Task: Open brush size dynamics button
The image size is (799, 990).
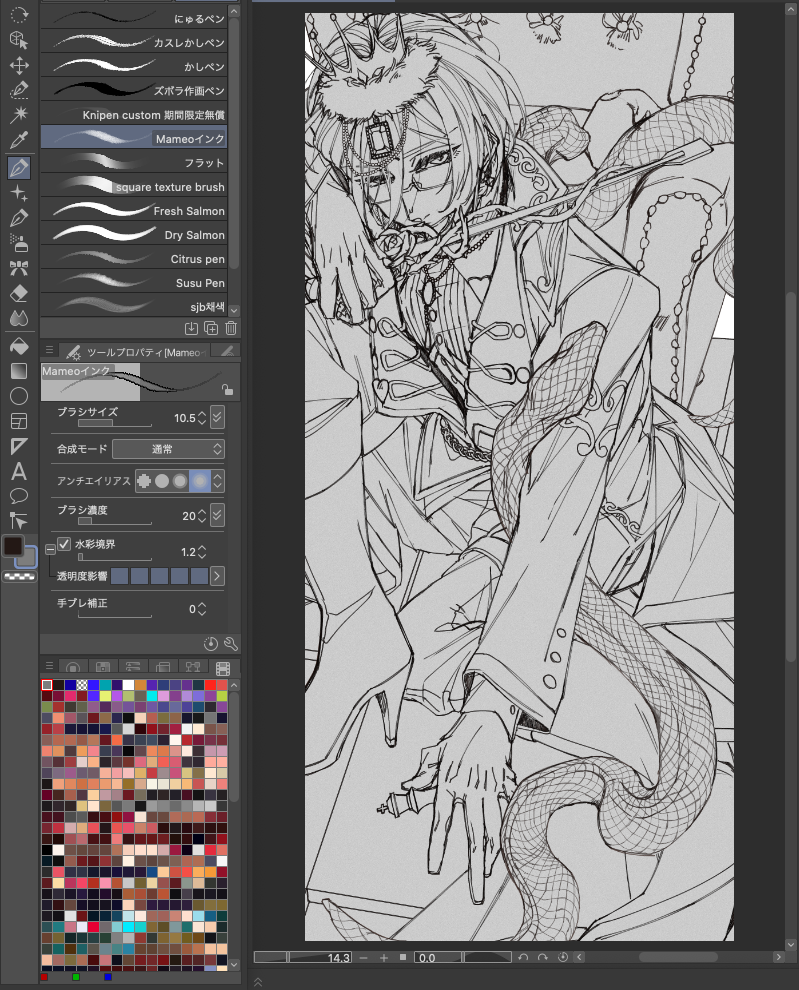Action: point(217,417)
